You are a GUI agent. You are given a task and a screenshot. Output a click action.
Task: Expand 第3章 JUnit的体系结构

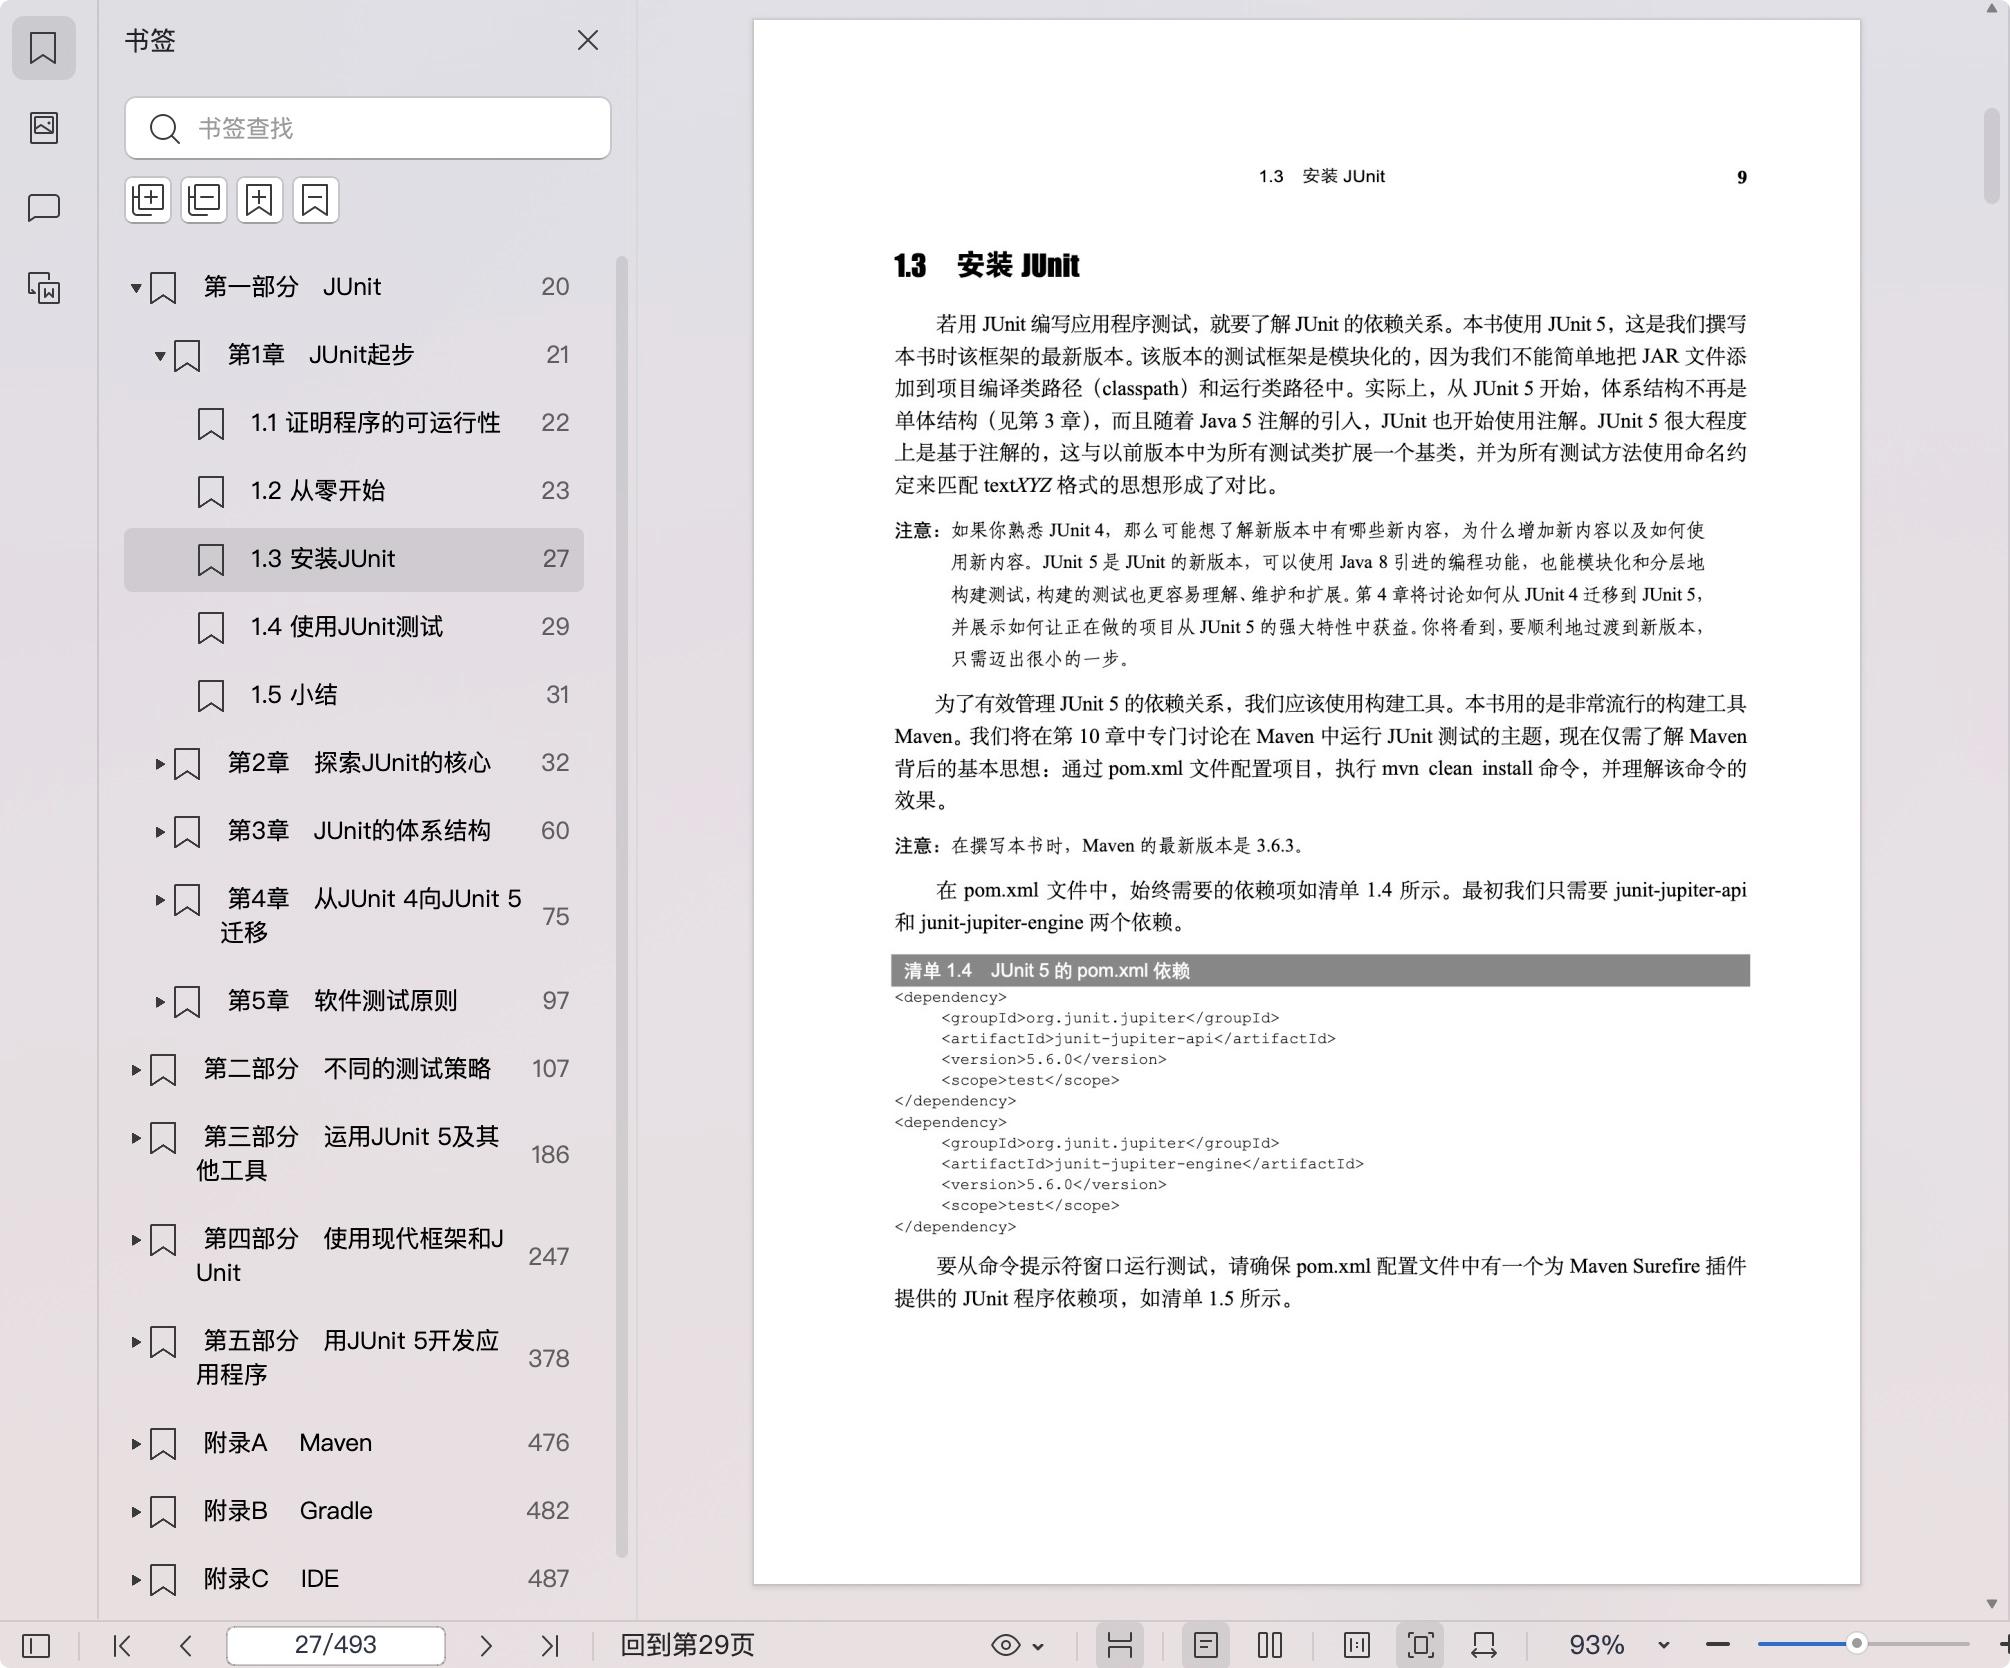point(160,832)
